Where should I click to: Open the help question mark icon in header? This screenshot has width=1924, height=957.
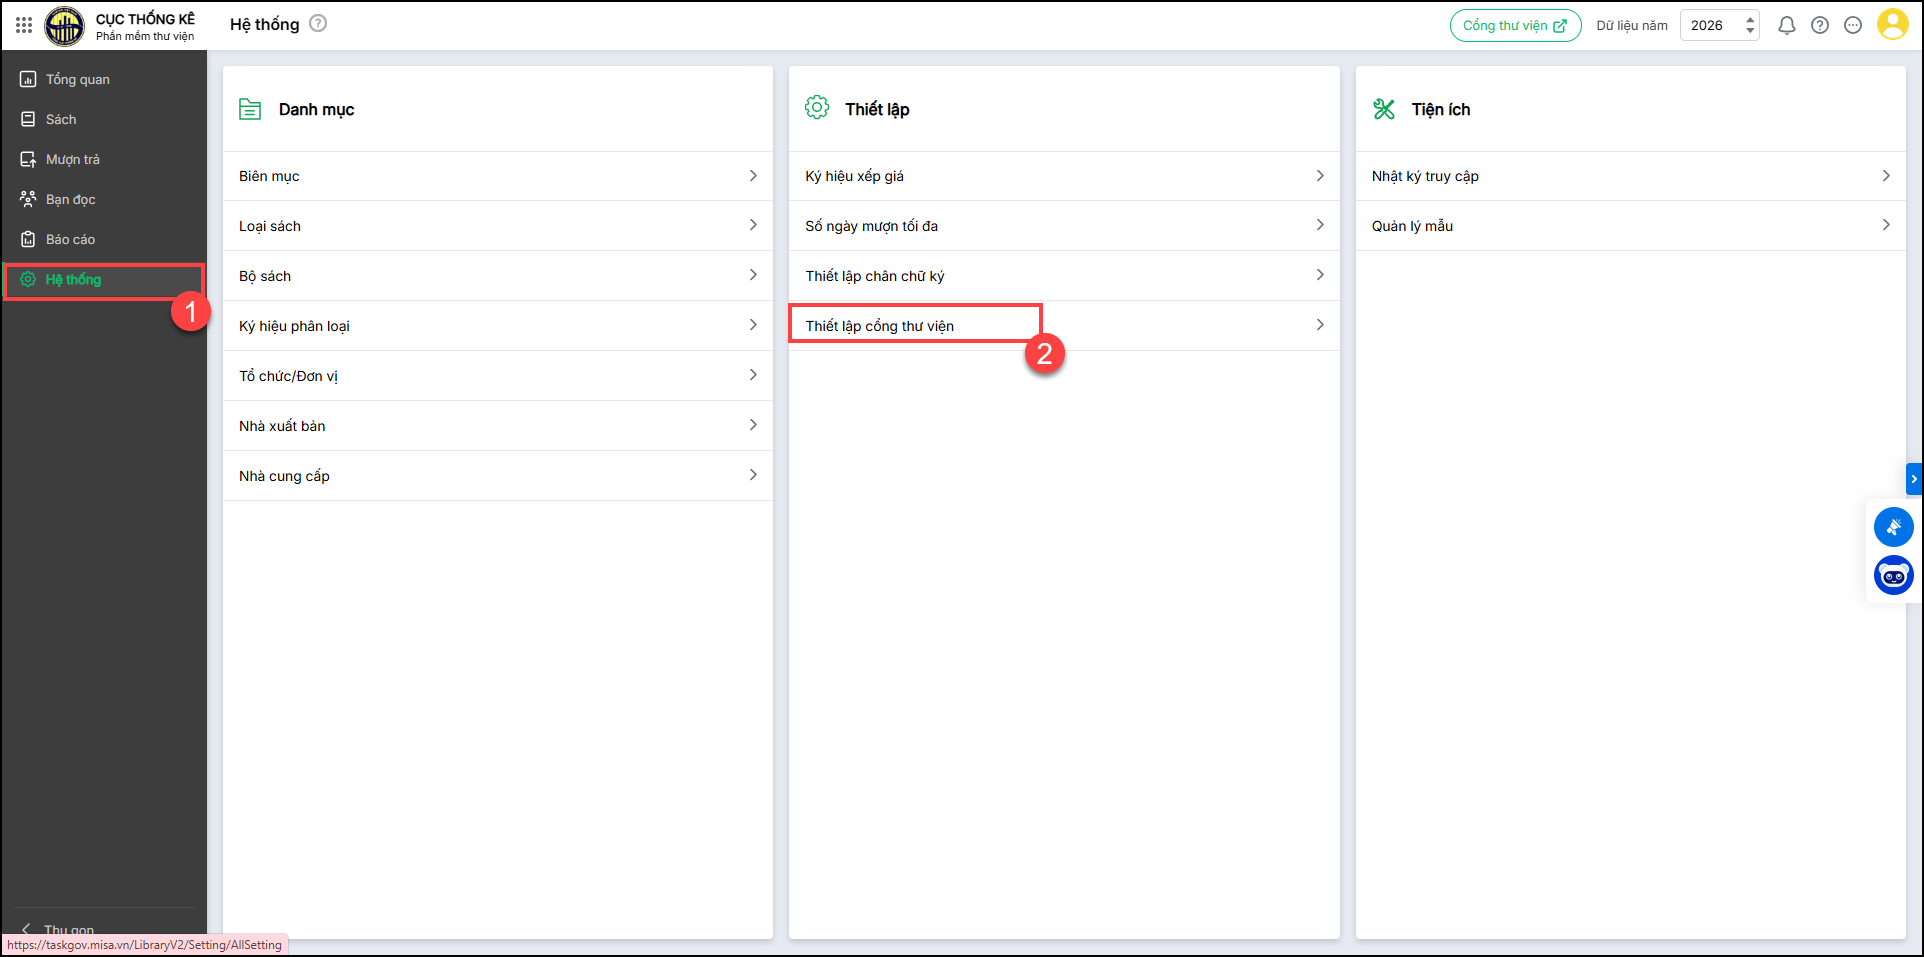[x=1820, y=26]
